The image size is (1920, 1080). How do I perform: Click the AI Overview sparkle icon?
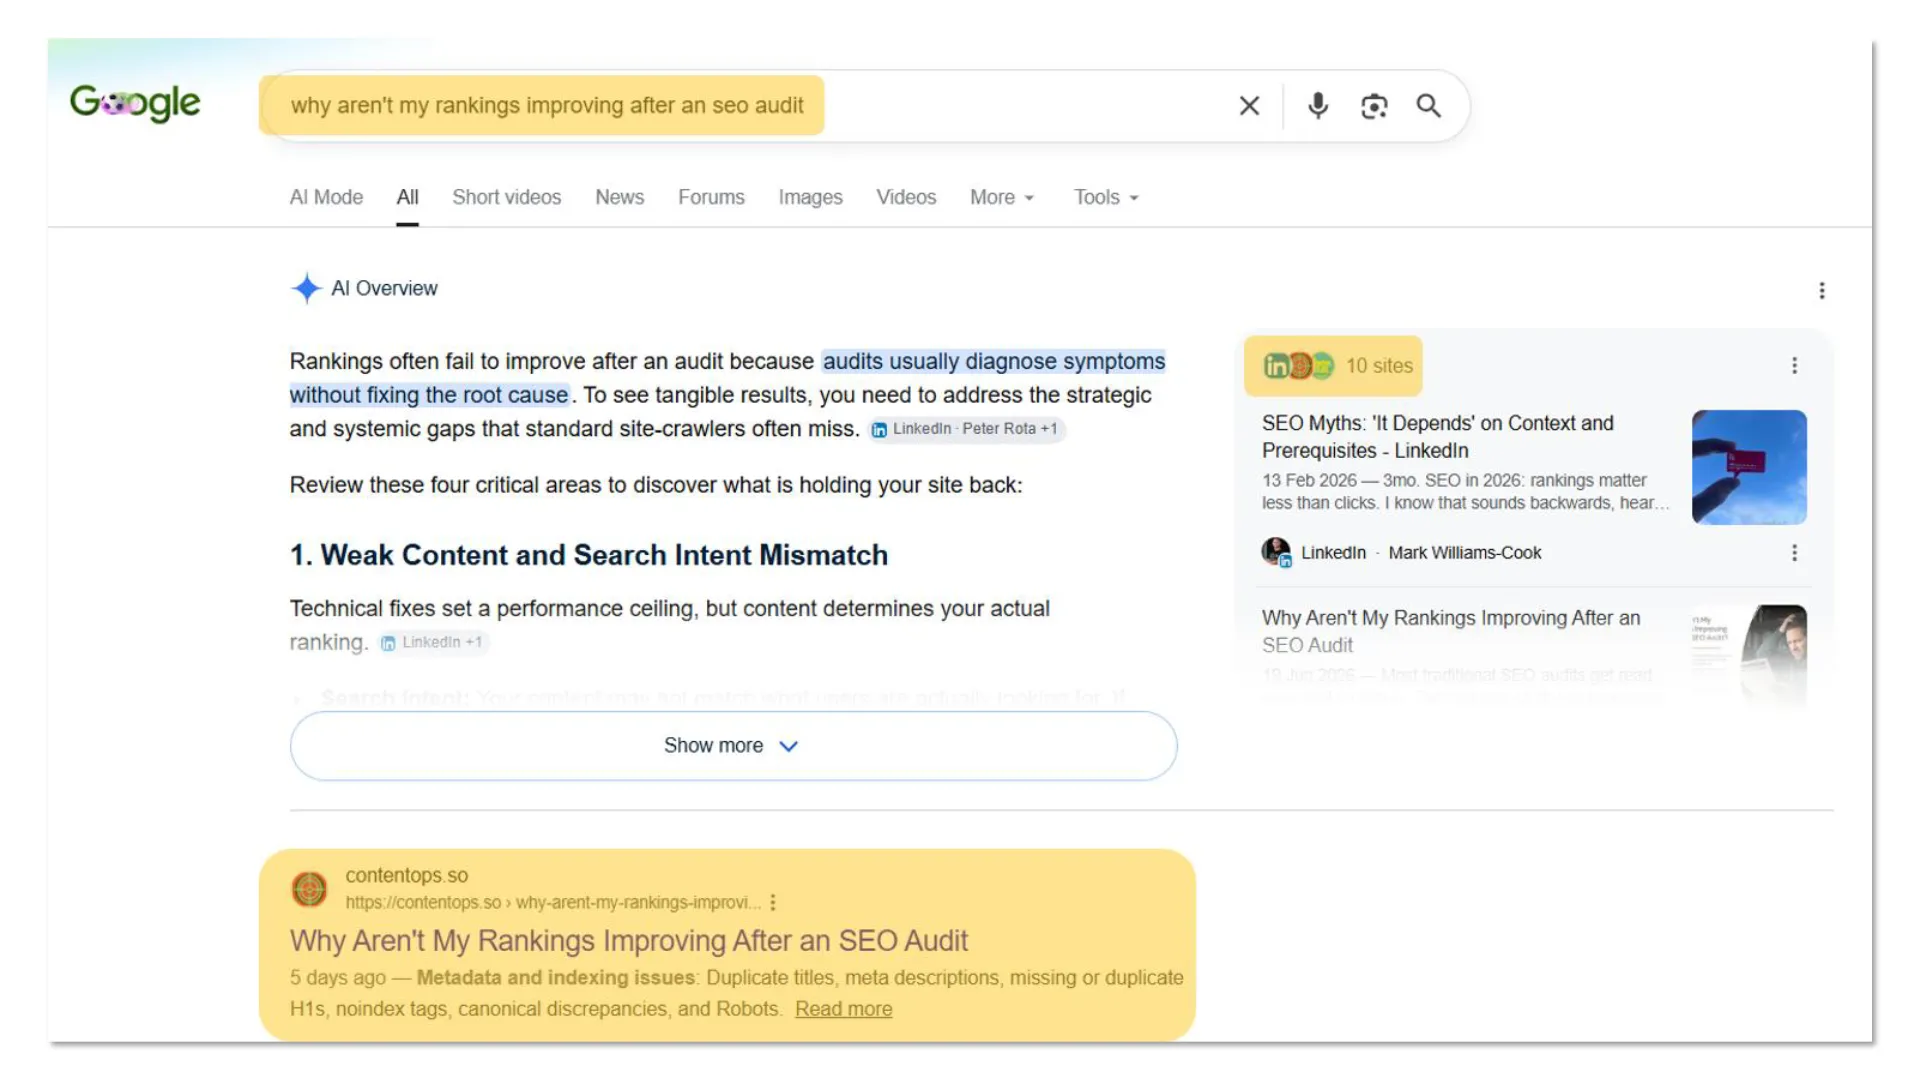pos(306,288)
